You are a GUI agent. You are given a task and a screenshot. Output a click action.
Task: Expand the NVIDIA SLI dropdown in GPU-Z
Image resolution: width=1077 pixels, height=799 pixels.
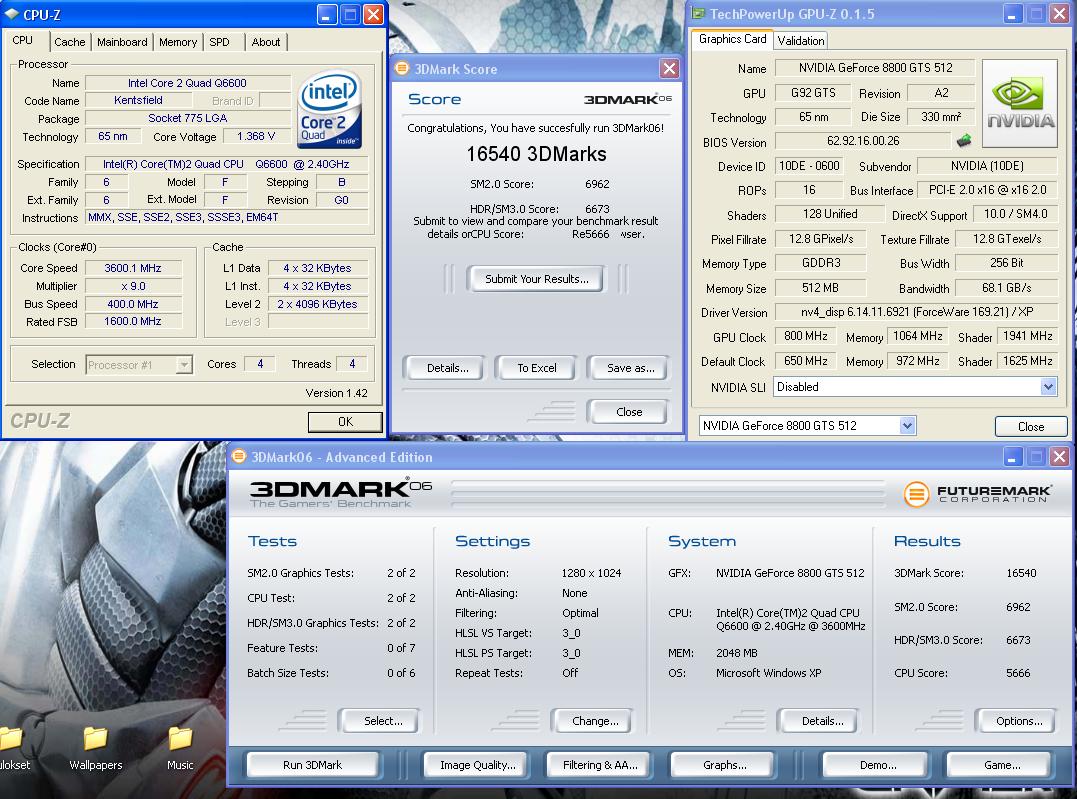click(1047, 387)
